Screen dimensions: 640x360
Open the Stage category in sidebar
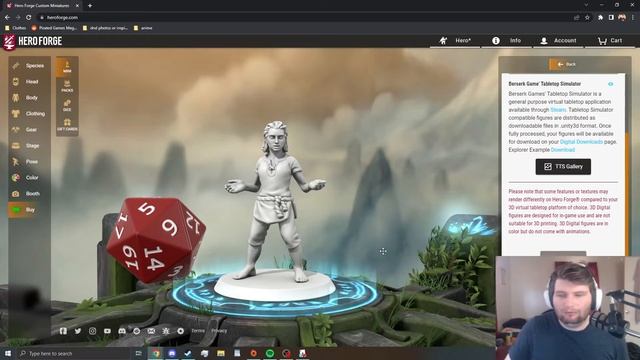click(x=29, y=145)
